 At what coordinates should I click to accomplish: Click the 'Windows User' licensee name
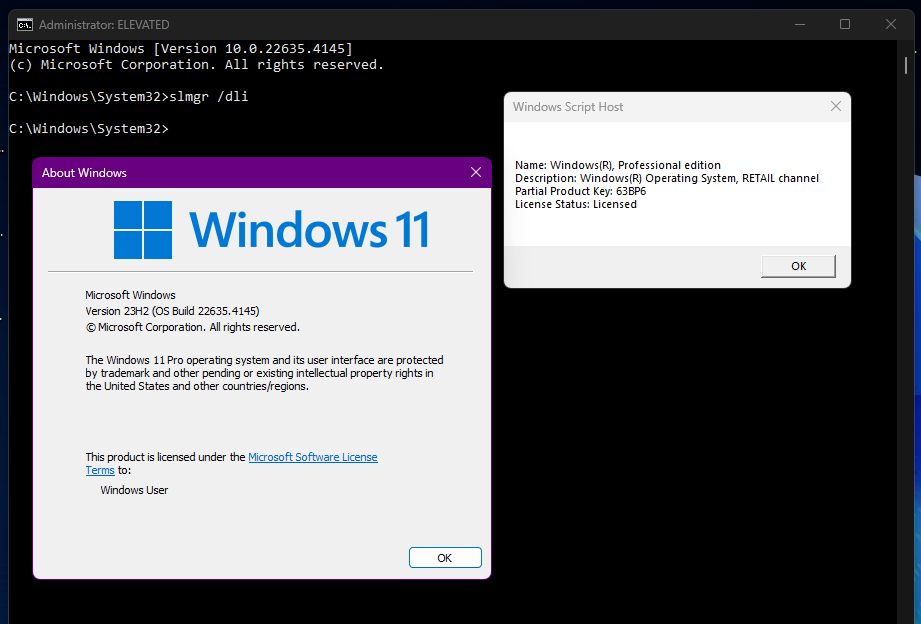tap(134, 491)
